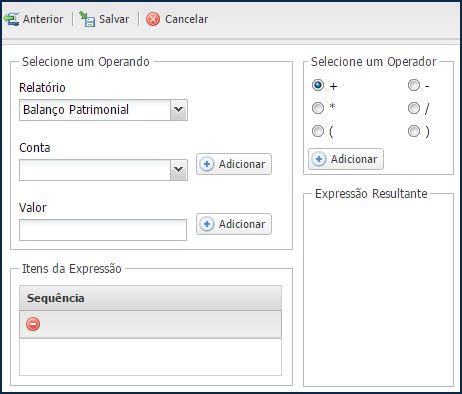Viewport: 462px width, 394px height.
Task: Click plus icon on Conta Adicionar button
Action: [x=207, y=164]
